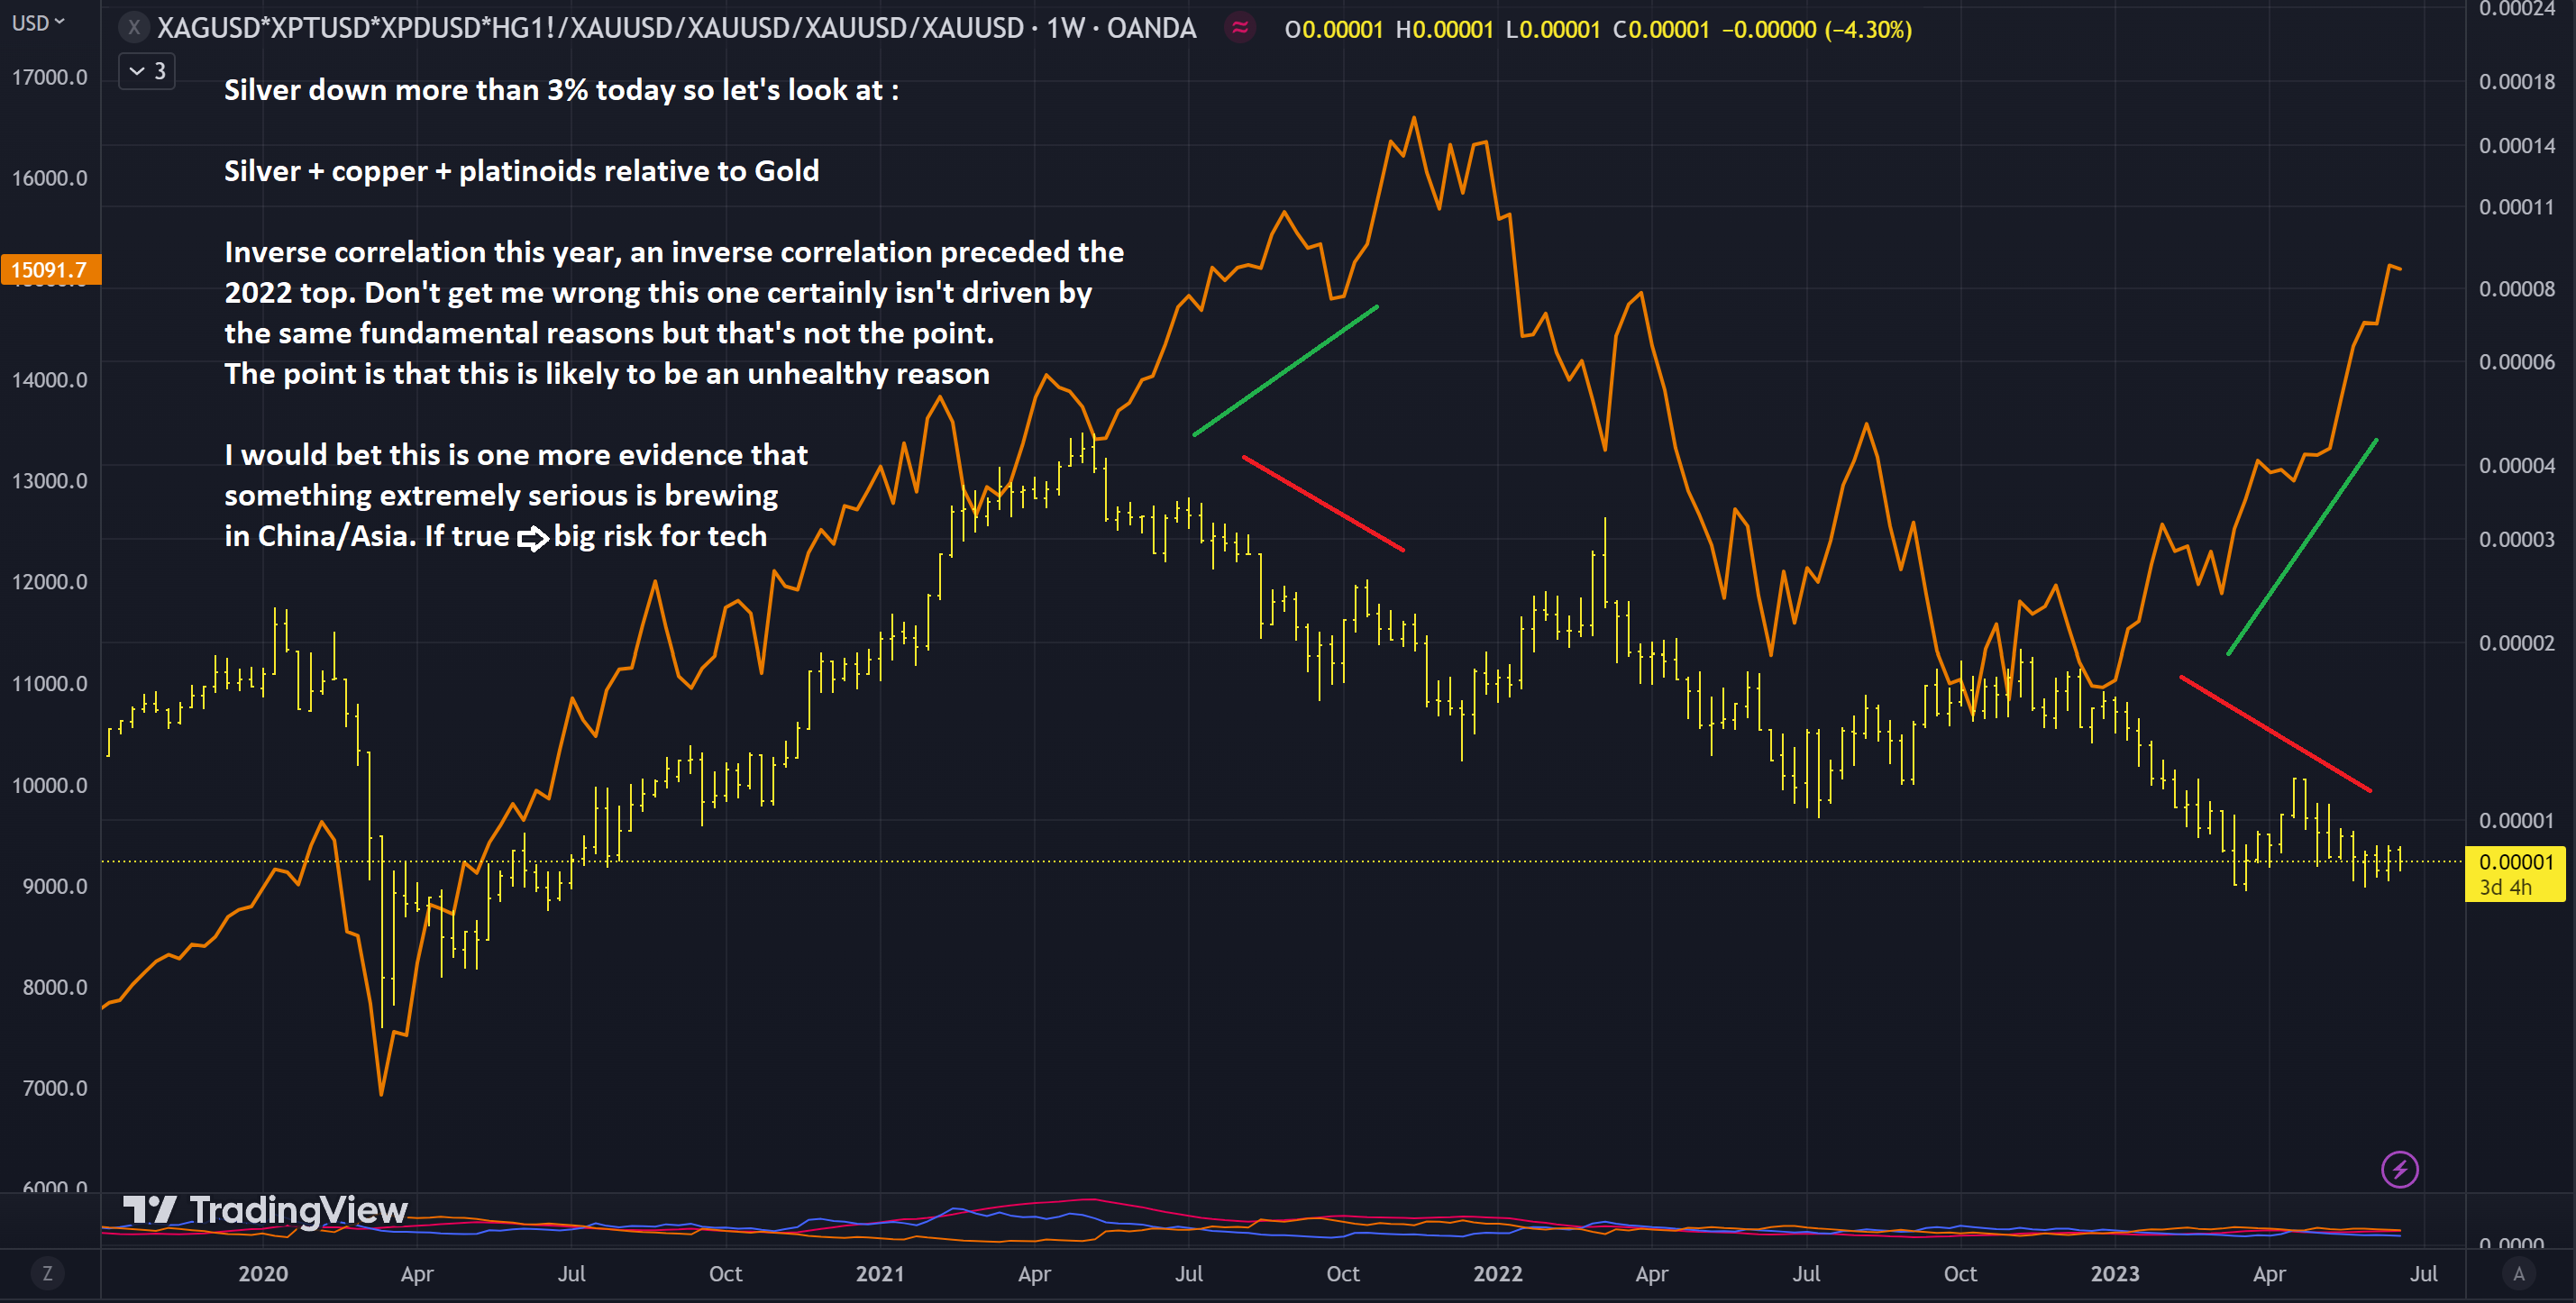Click the 17000.0 left price scale label
2576x1303 pixels.
point(50,77)
